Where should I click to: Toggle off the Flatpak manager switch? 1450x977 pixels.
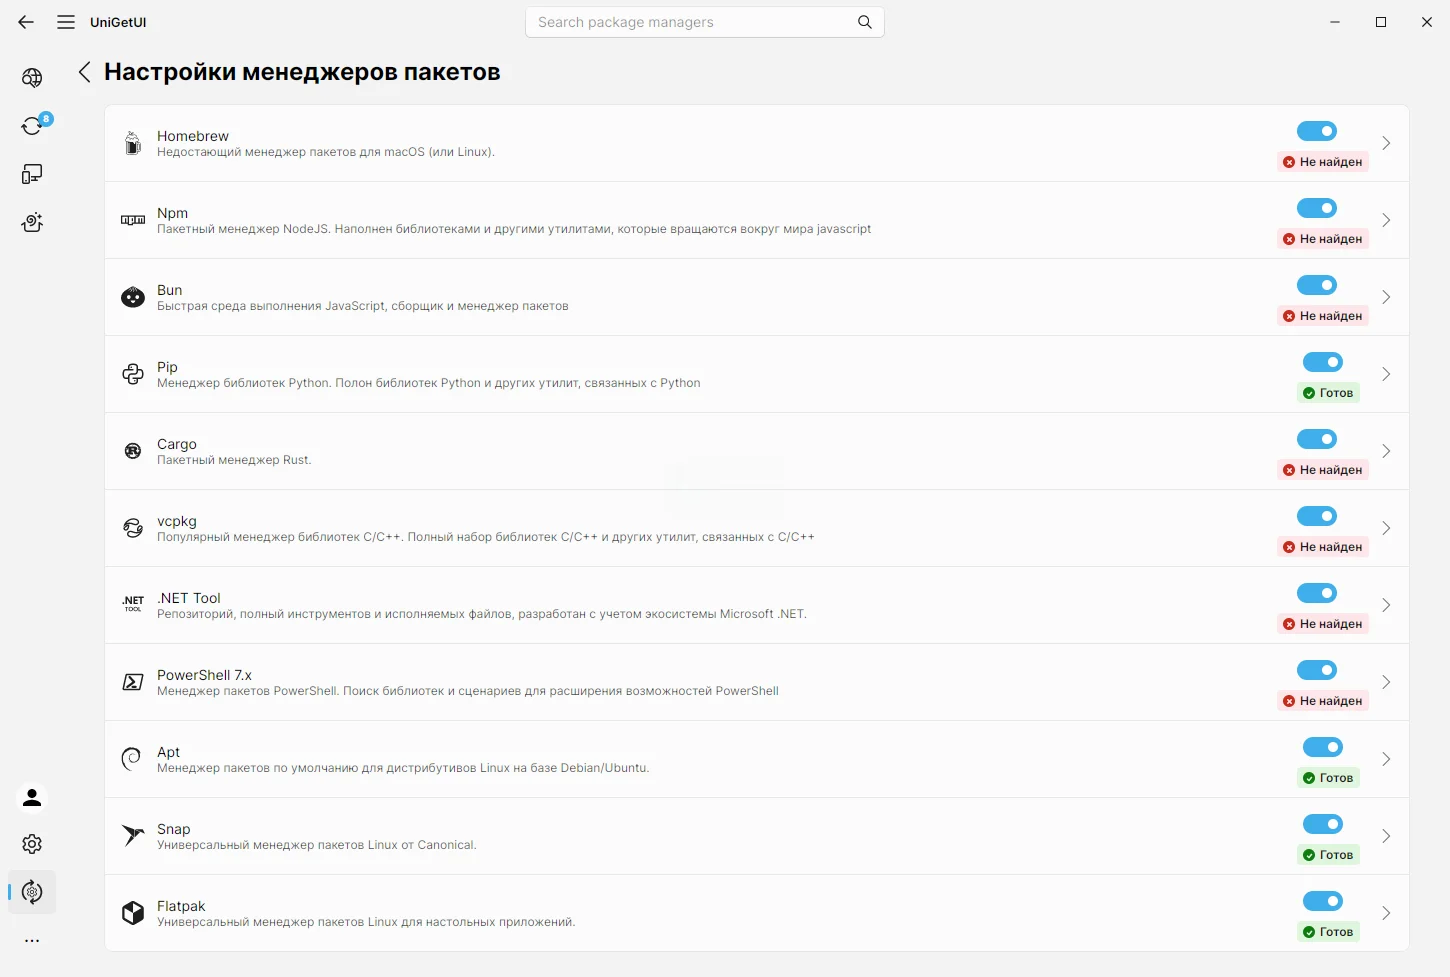1322,901
